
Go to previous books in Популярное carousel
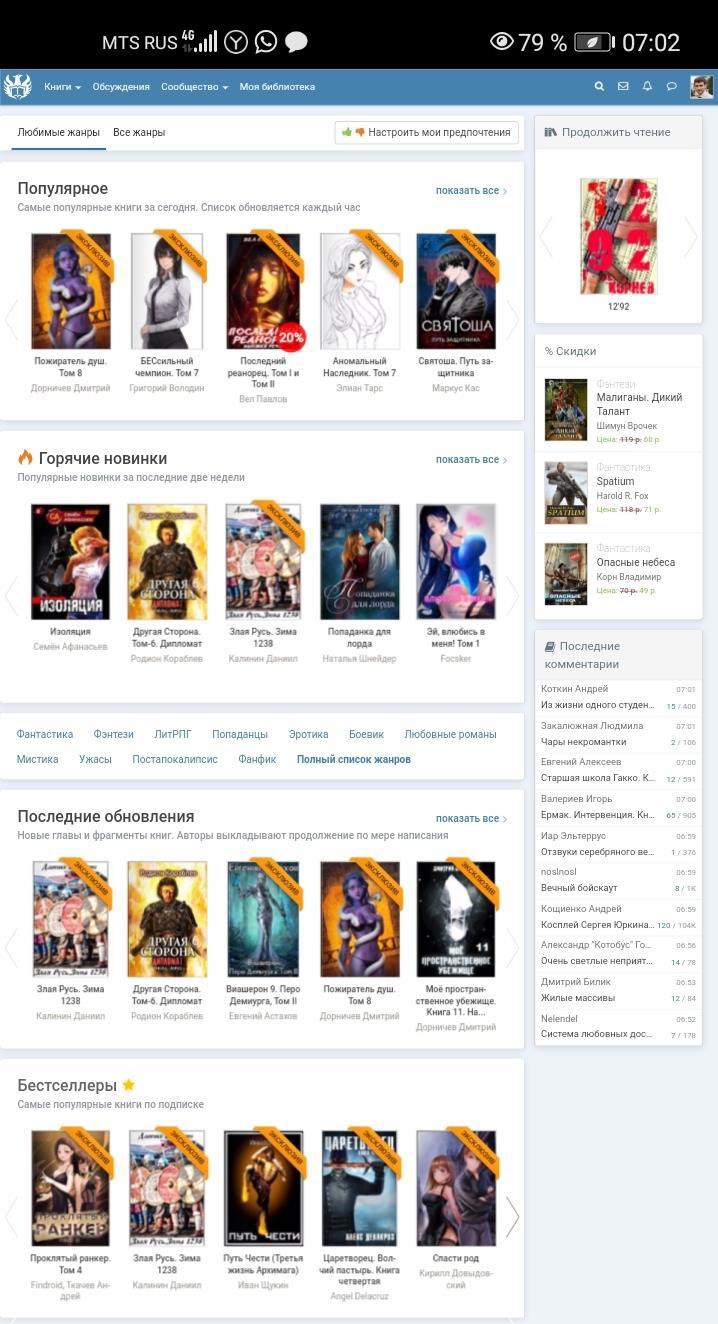pyautogui.click(x=12, y=319)
